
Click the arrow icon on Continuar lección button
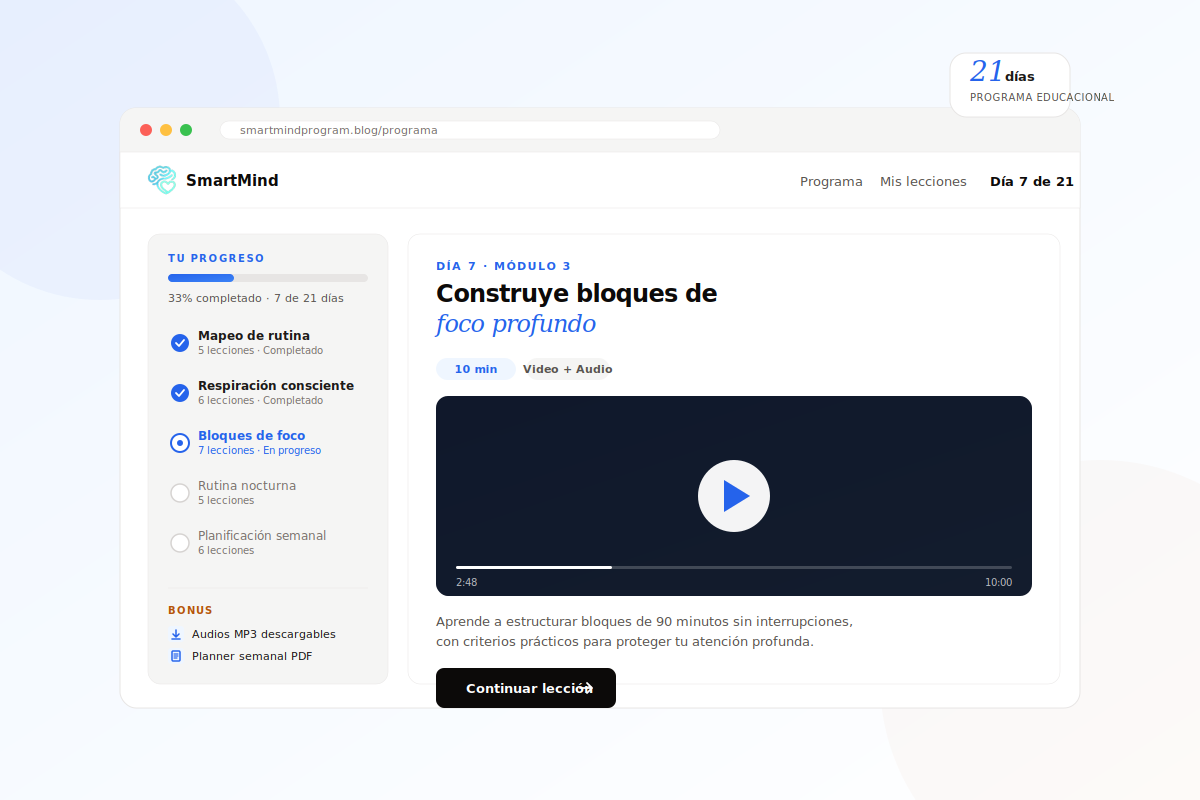pos(587,688)
